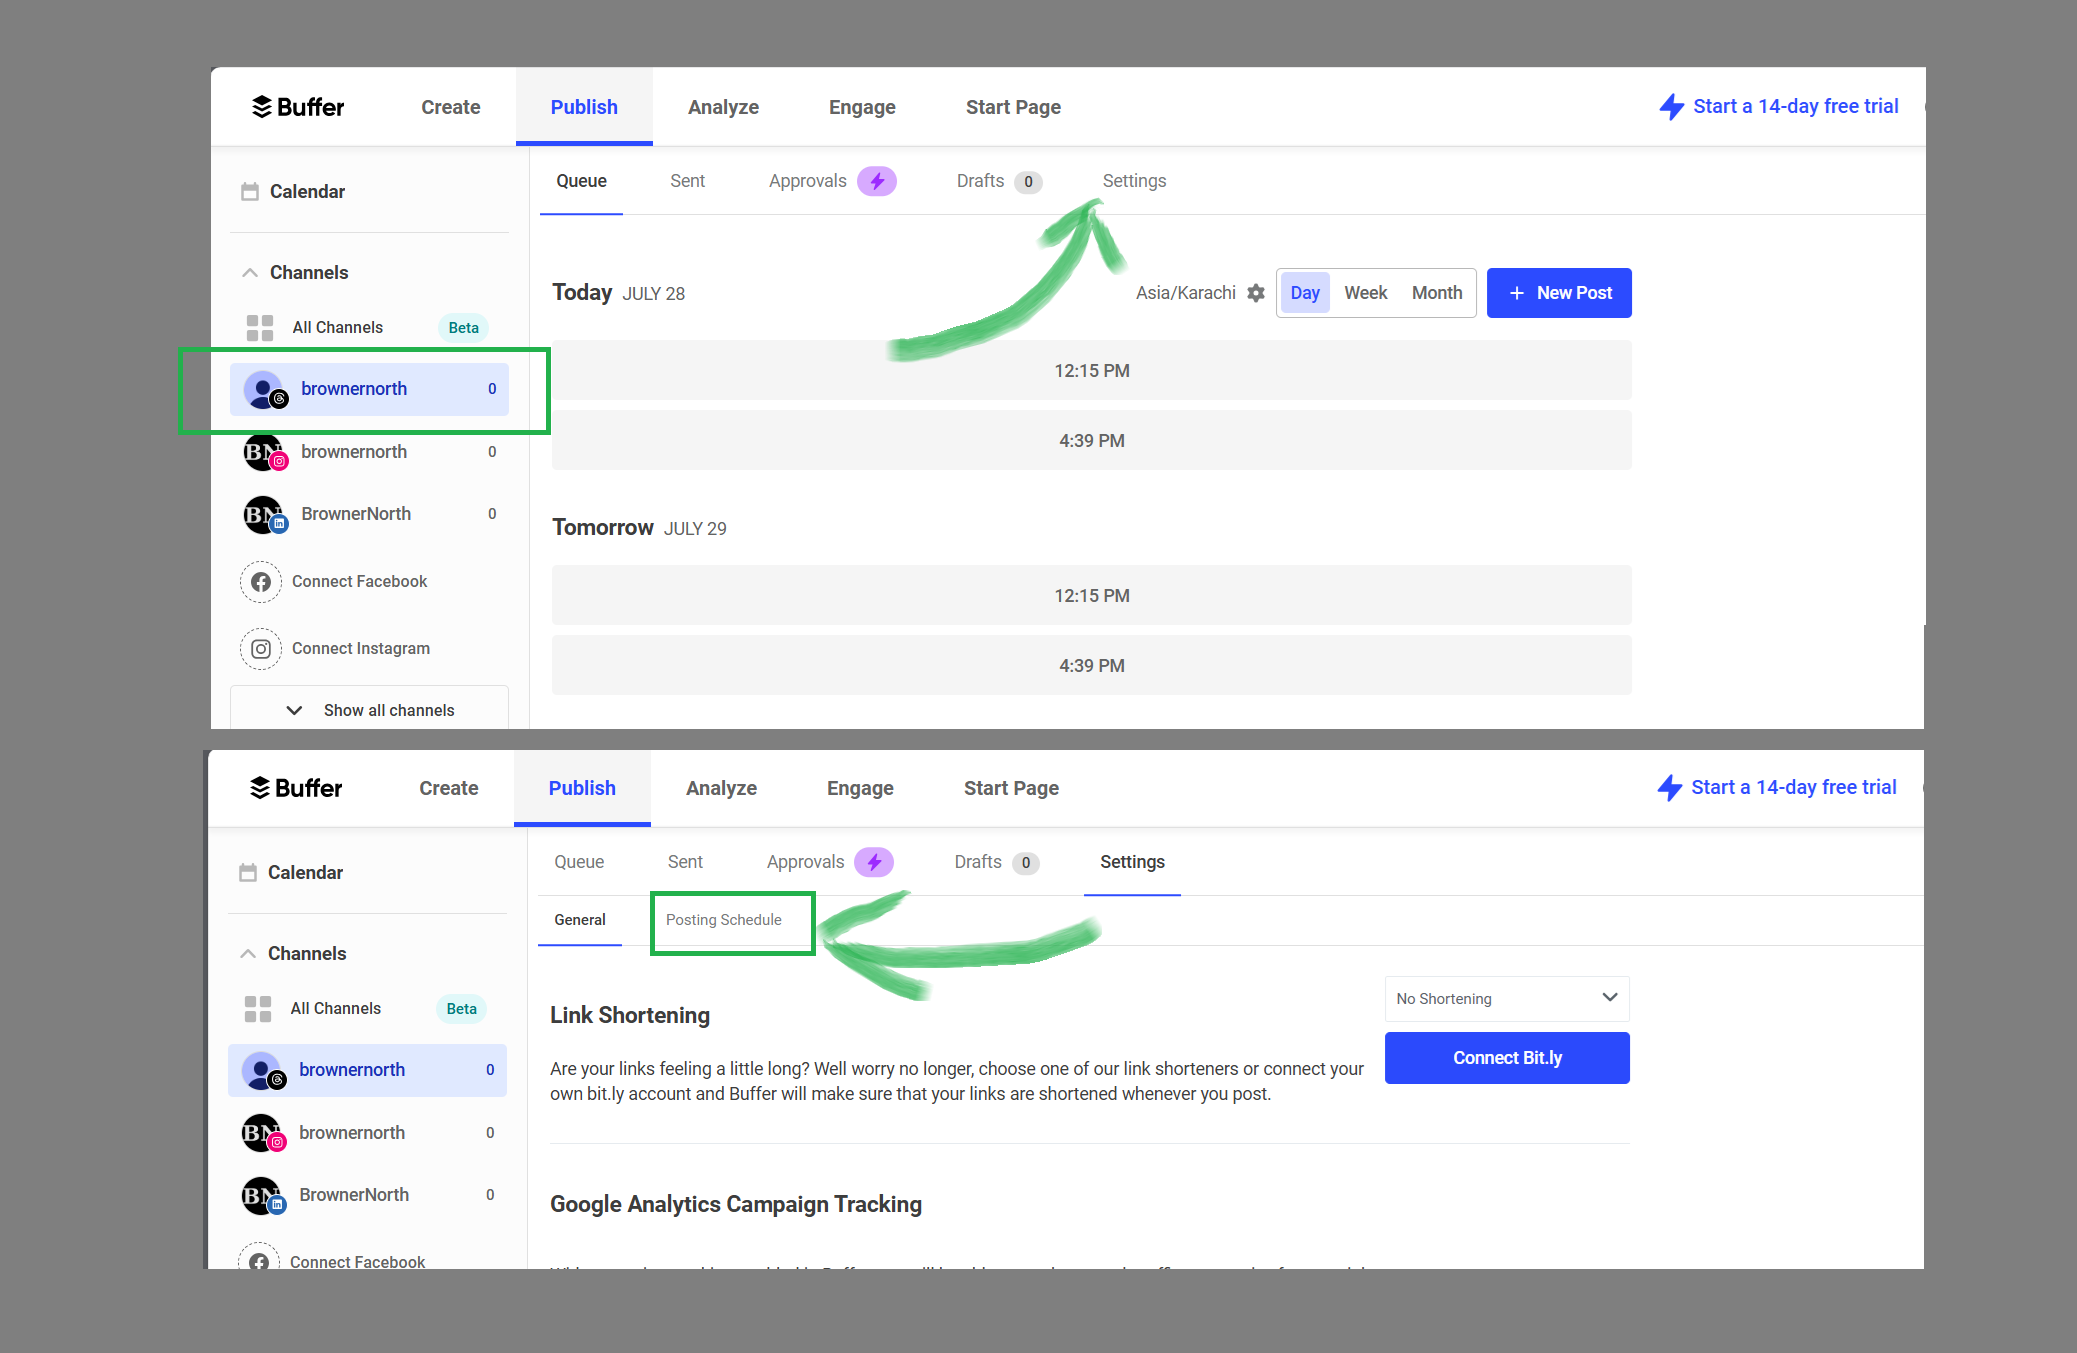Select the General sub-tab

point(580,920)
